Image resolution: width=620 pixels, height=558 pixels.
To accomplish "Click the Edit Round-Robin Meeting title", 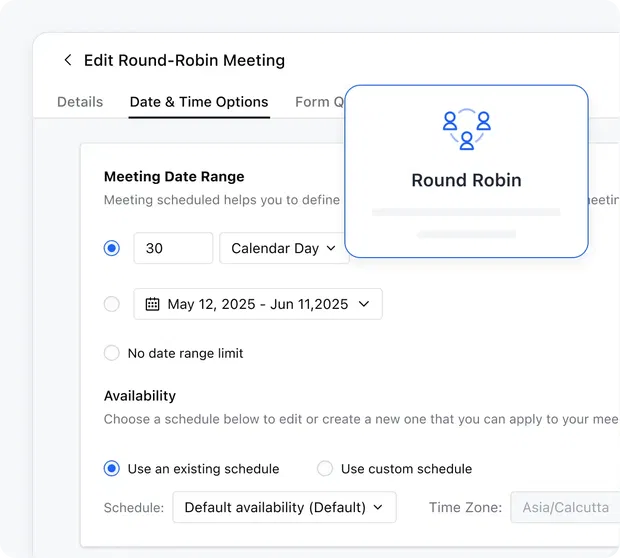I will [x=184, y=61].
